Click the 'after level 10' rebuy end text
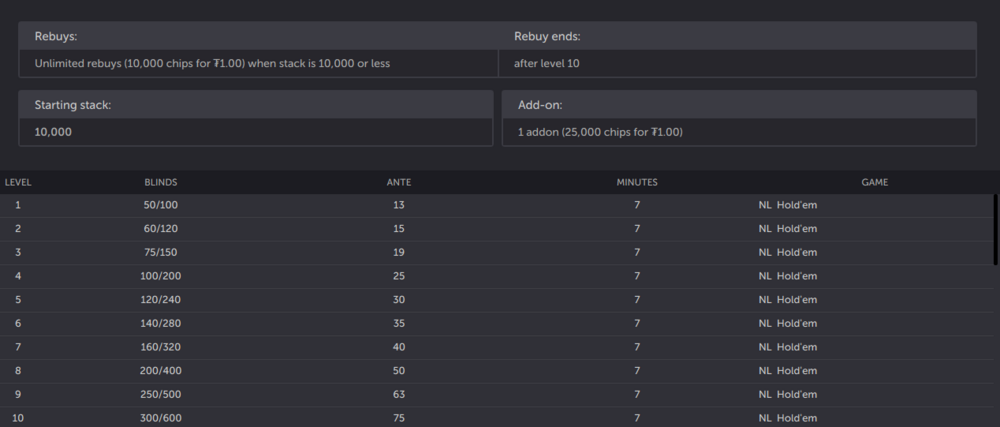 coord(547,63)
